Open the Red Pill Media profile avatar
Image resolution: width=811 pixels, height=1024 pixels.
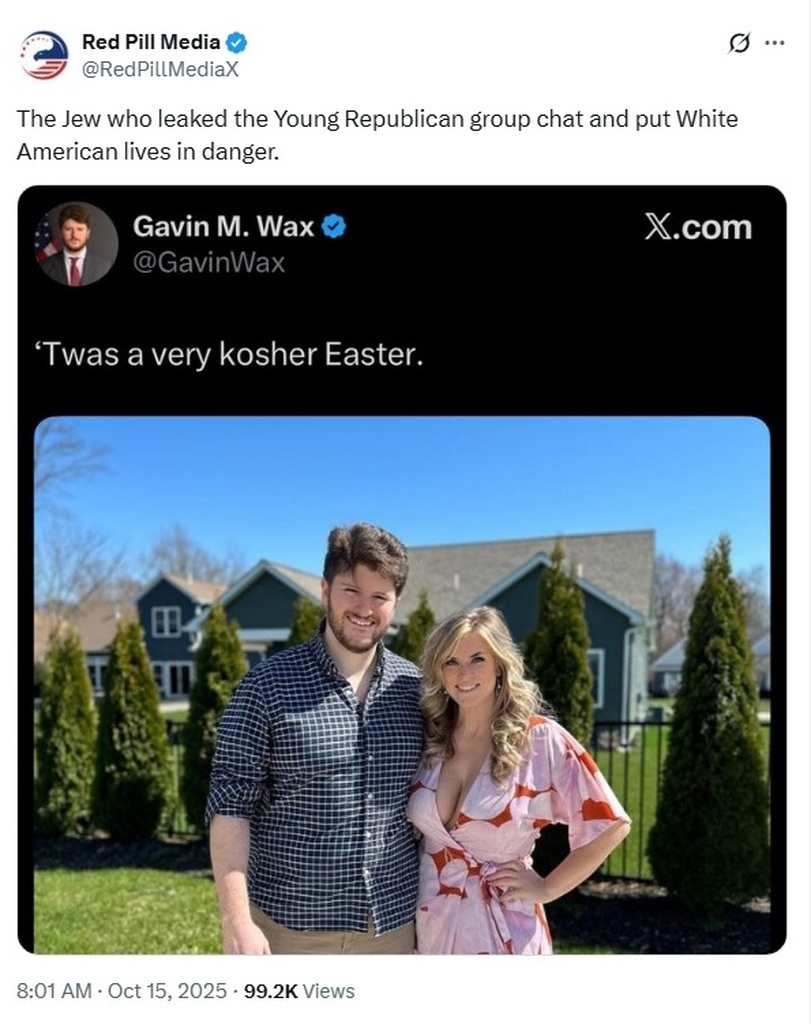tap(44, 55)
